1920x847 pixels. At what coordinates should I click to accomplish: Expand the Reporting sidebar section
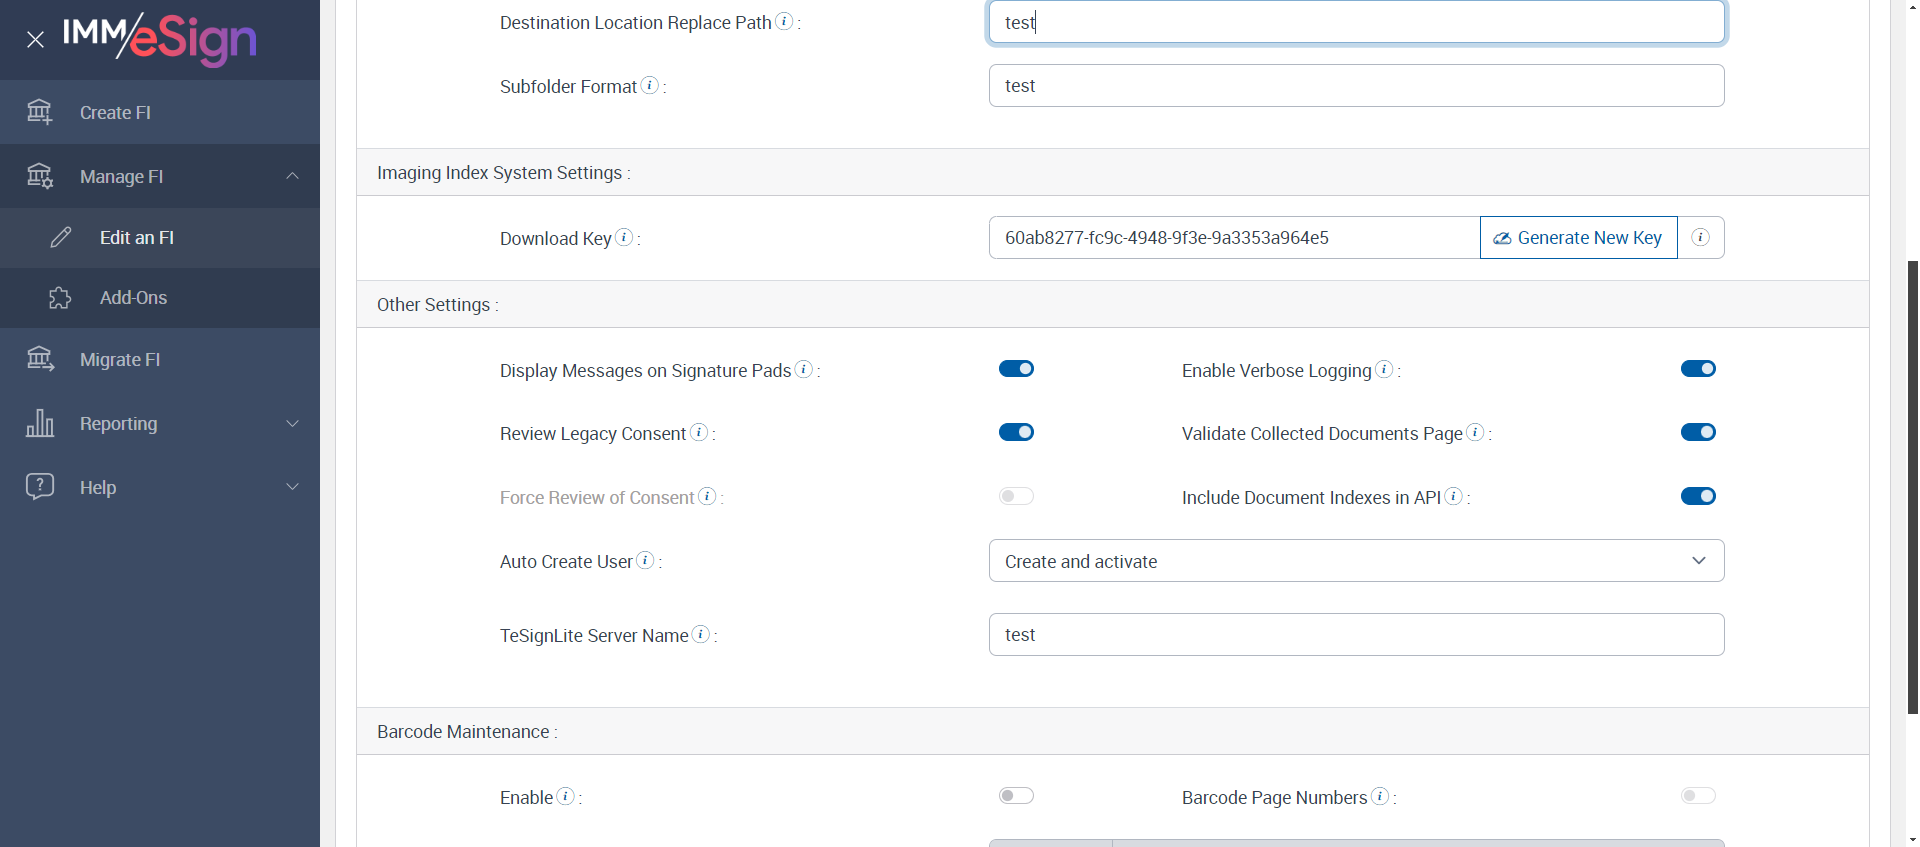click(x=160, y=424)
